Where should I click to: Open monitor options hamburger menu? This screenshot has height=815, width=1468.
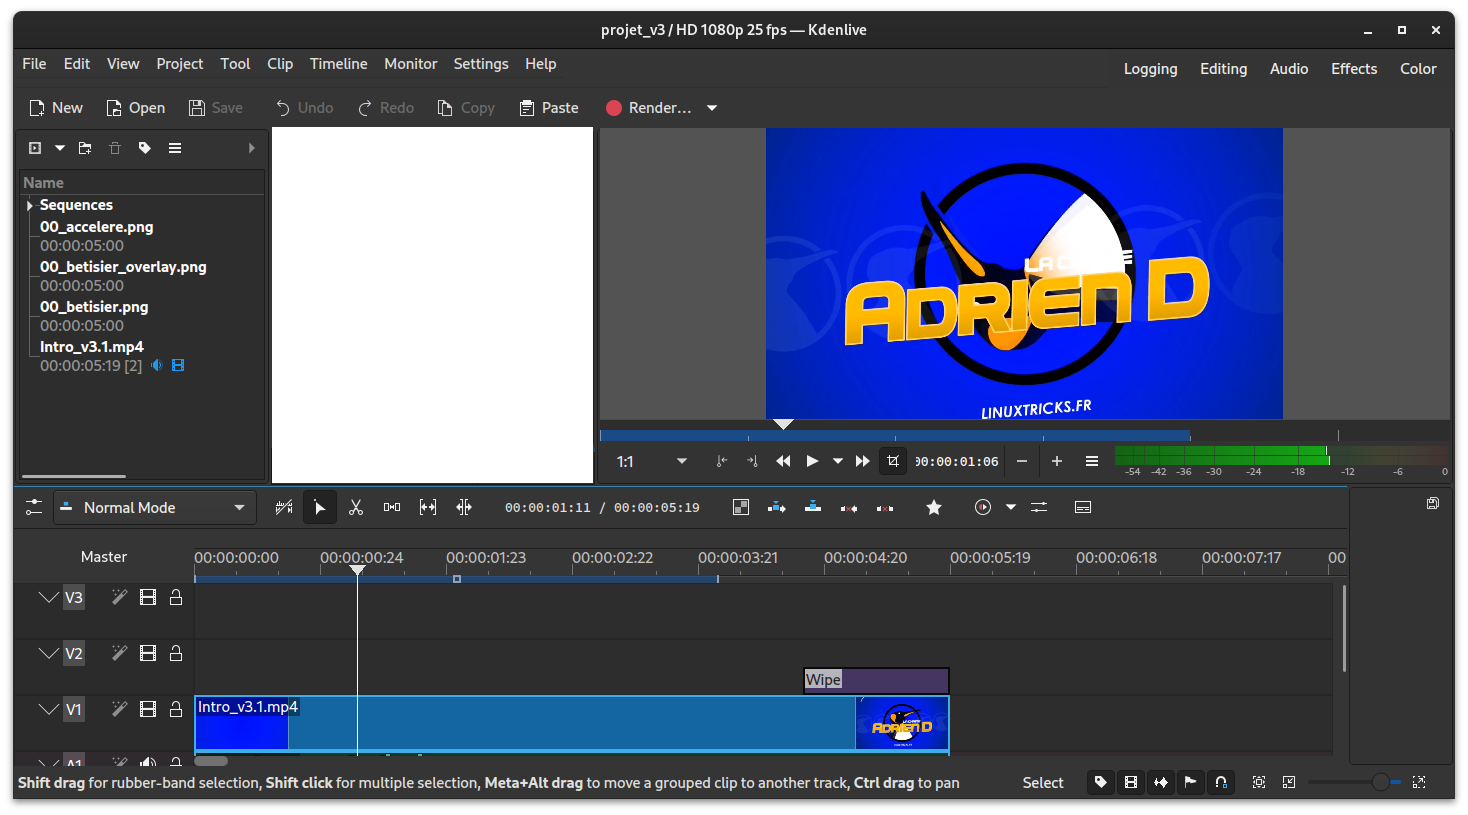click(x=1092, y=461)
